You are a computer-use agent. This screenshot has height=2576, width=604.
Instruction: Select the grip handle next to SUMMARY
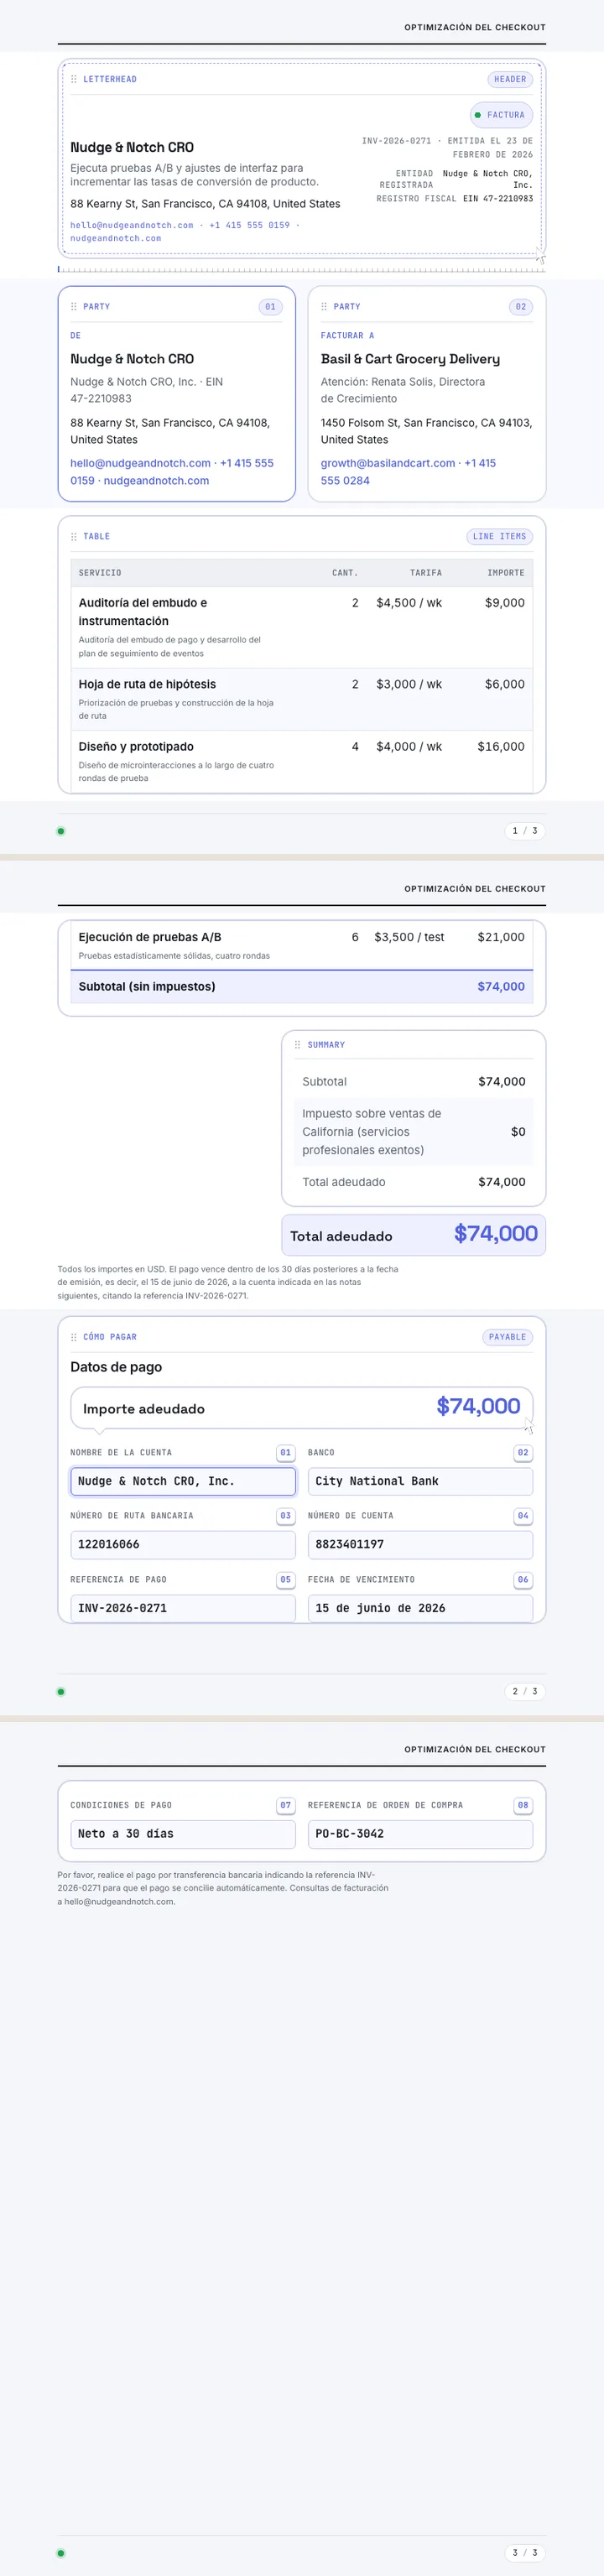298,1045
